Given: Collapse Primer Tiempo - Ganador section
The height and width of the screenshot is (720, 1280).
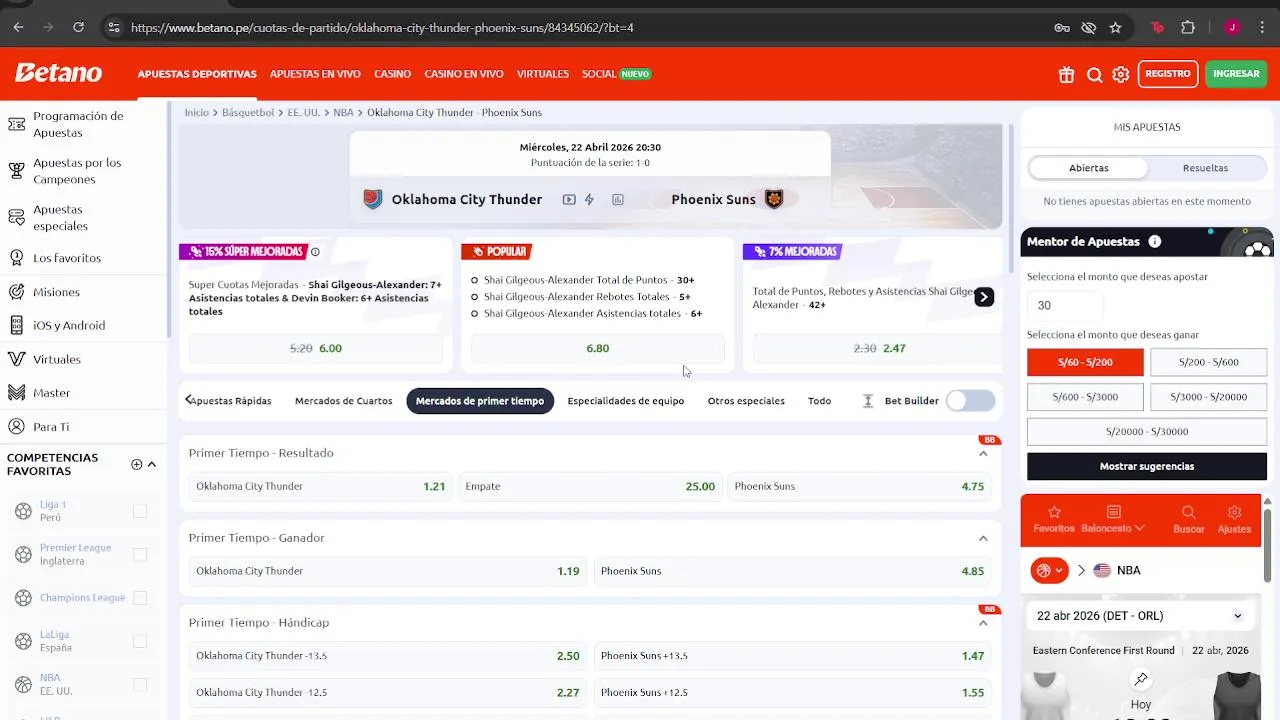Looking at the screenshot, I should click(983, 538).
